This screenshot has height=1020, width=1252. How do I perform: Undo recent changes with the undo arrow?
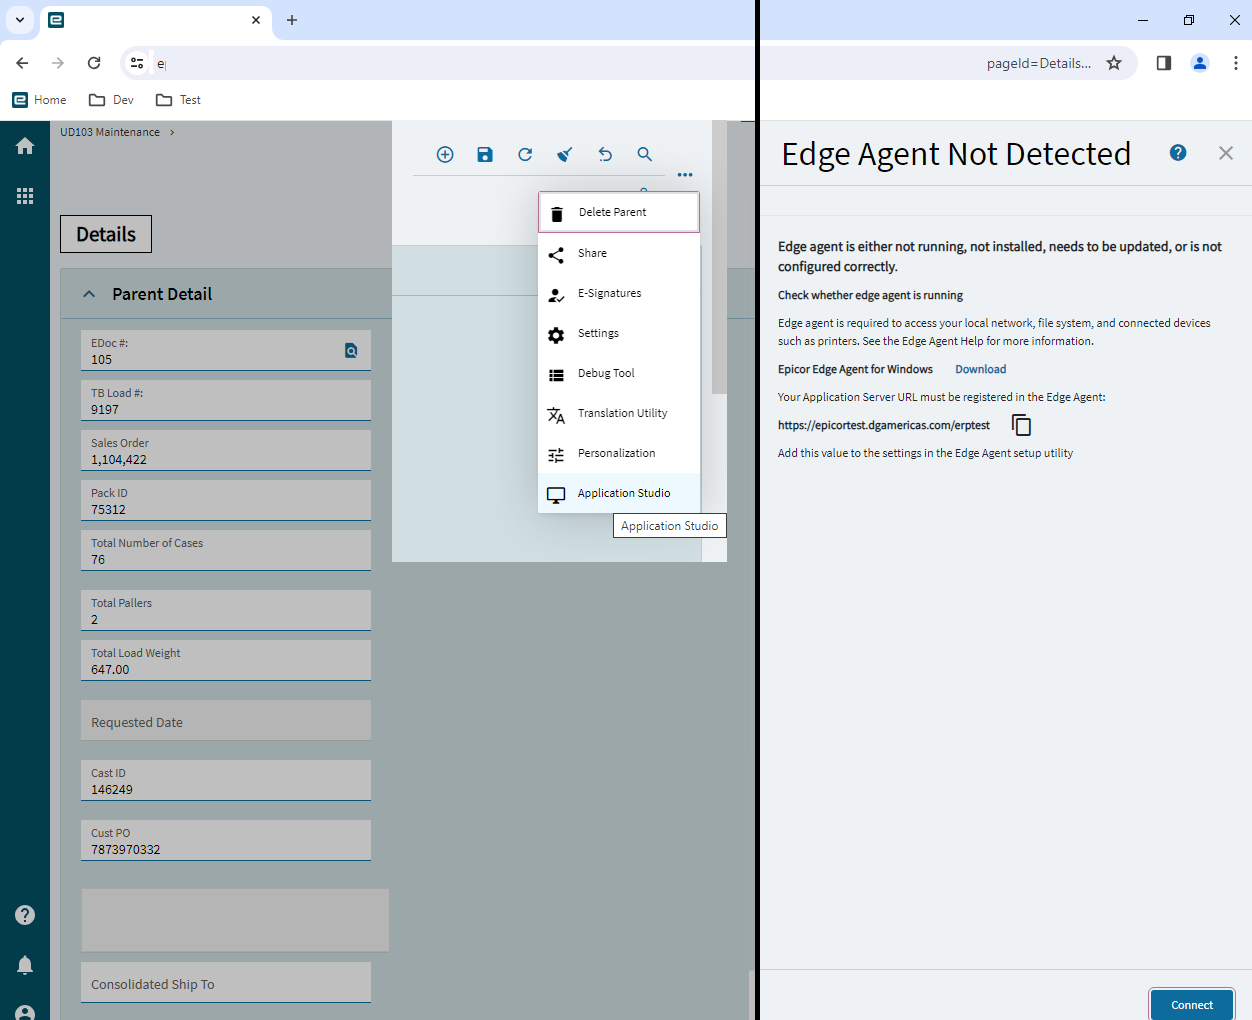click(x=605, y=154)
